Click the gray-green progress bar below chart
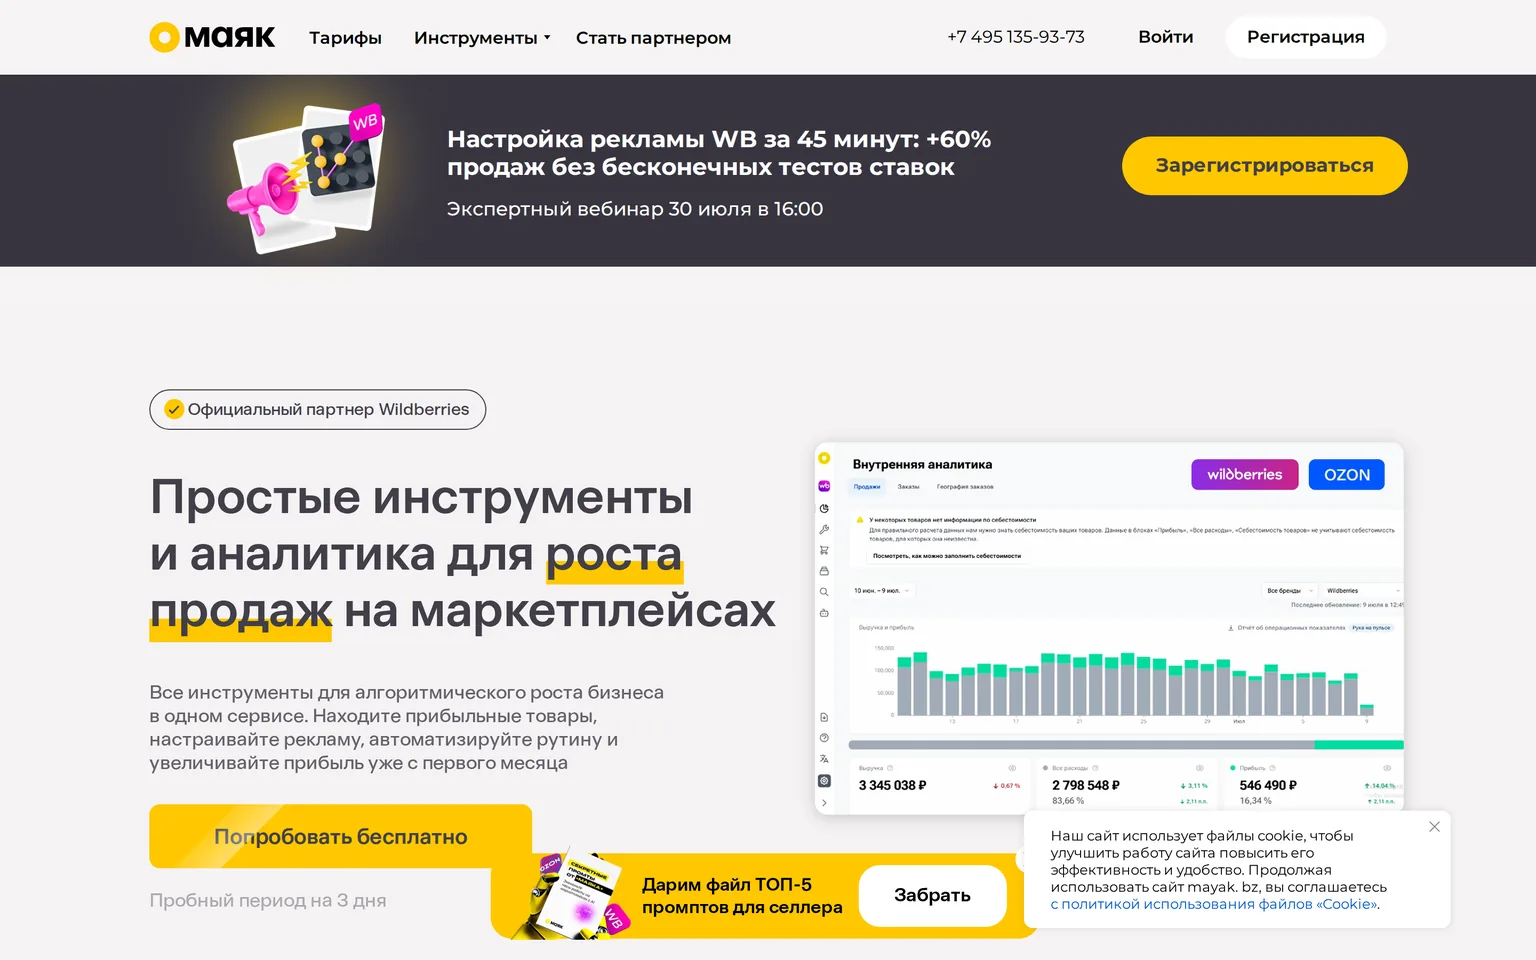This screenshot has width=1536, height=960. pyautogui.click(x=1126, y=745)
